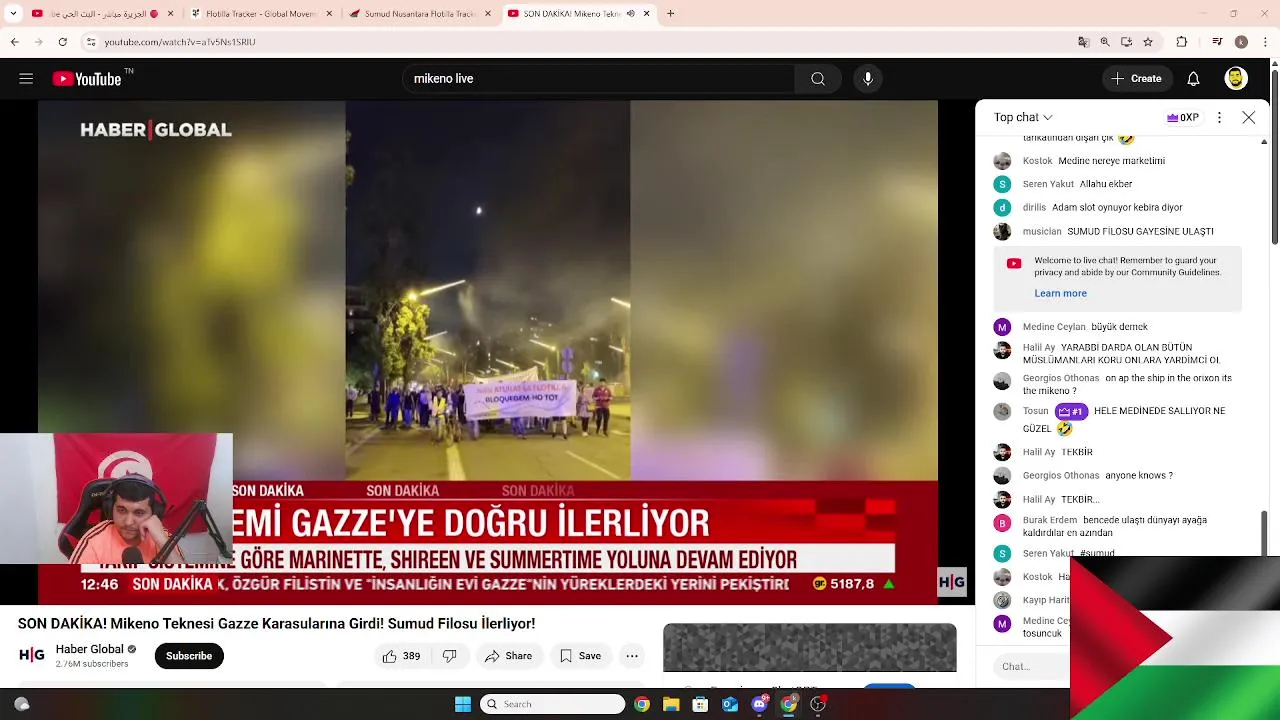Share the video

(508, 656)
